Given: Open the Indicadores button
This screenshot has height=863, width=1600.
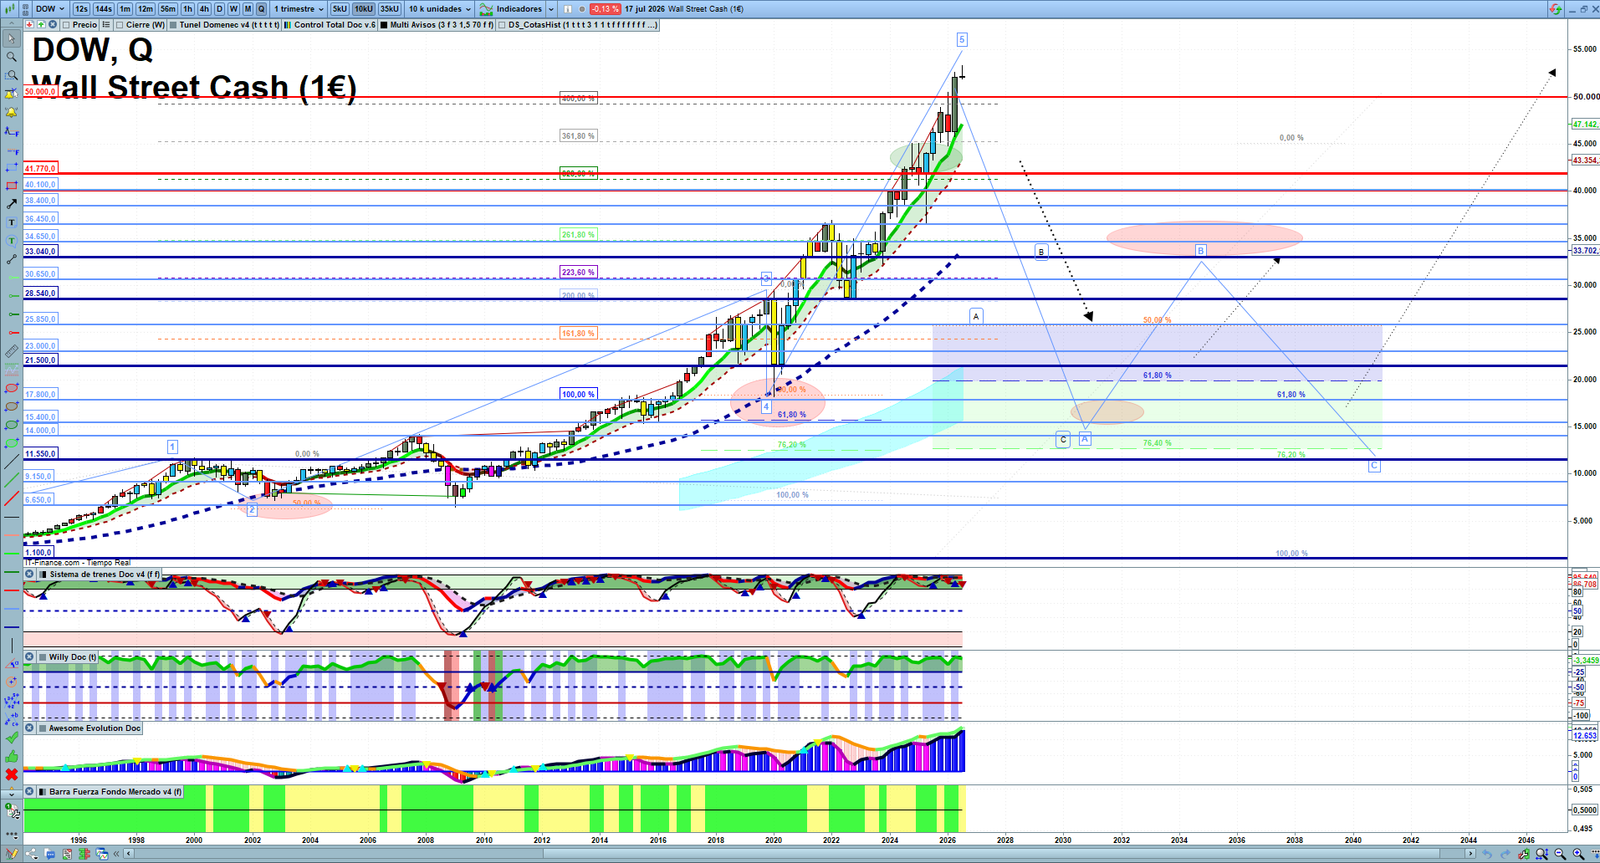Looking at the screenshot, I should coord(510,9).
